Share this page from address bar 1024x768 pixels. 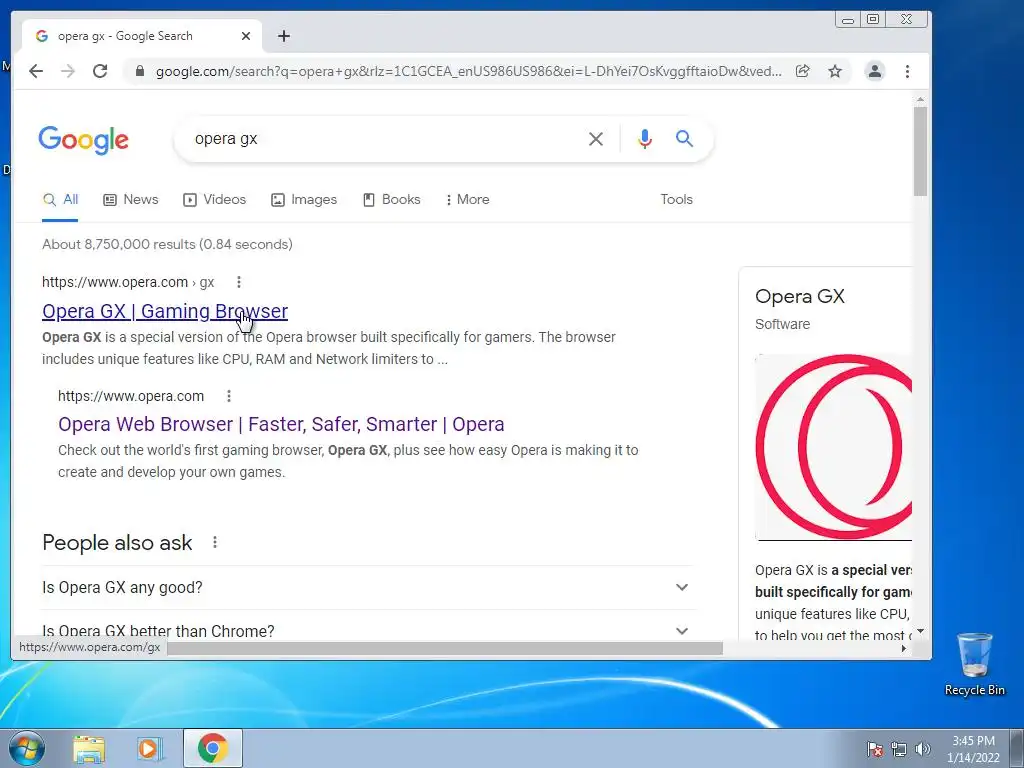pyautogui.click(x=803, y=71)
